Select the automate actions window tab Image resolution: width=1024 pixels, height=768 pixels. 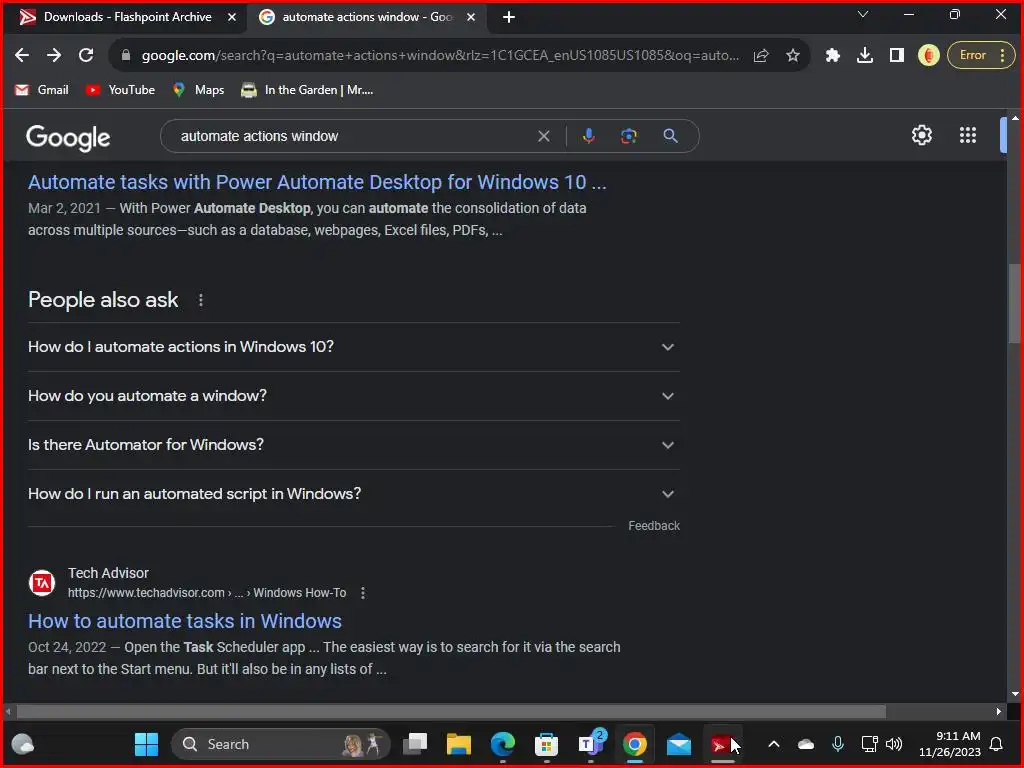click(x=367, y=17)
